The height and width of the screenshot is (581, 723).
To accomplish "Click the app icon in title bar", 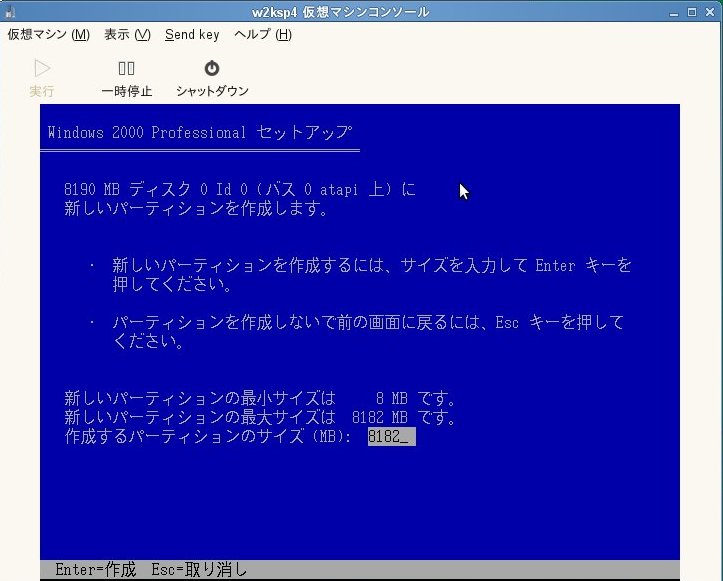I will pos(10,12).
